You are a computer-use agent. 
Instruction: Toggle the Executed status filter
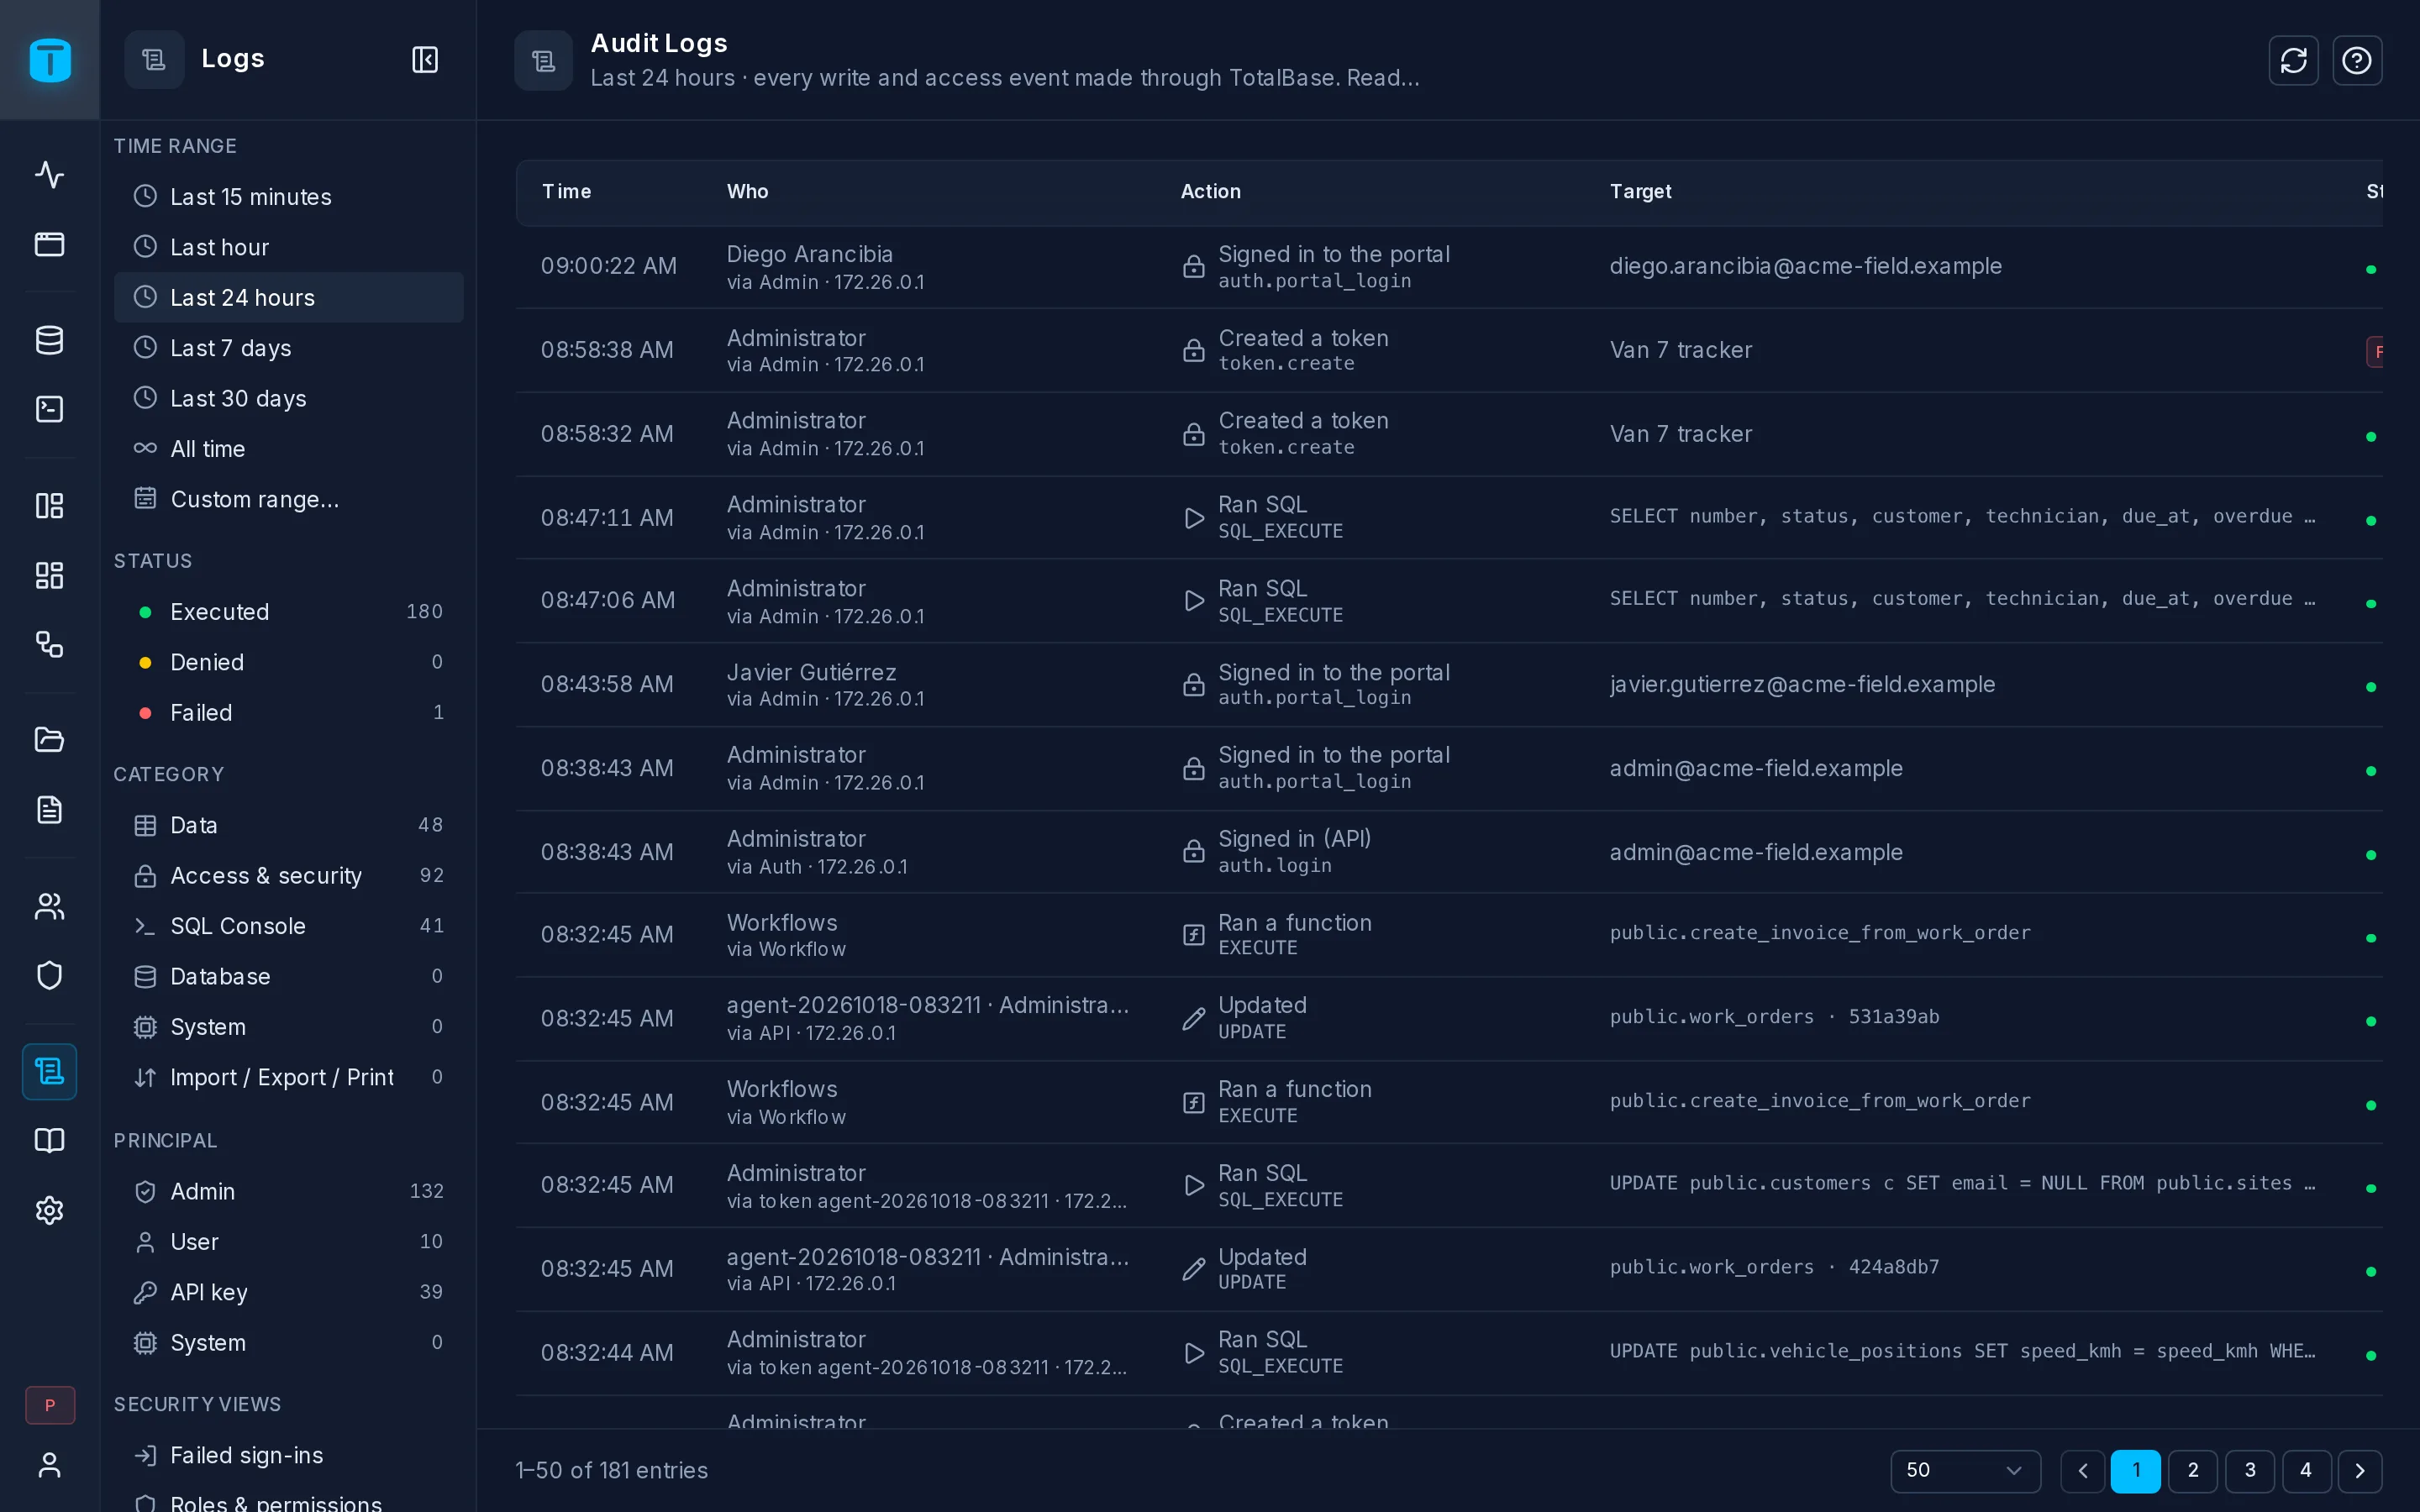pos(288,612)
